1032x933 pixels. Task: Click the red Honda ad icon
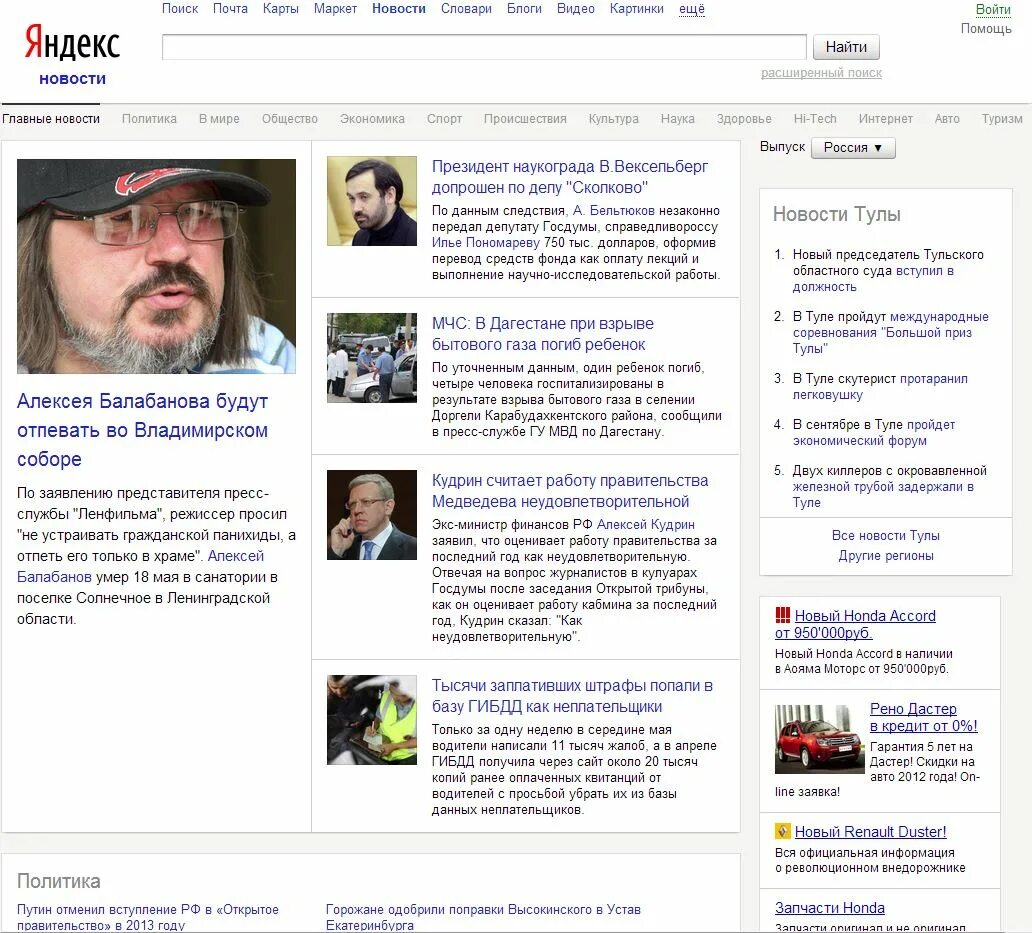783,615
